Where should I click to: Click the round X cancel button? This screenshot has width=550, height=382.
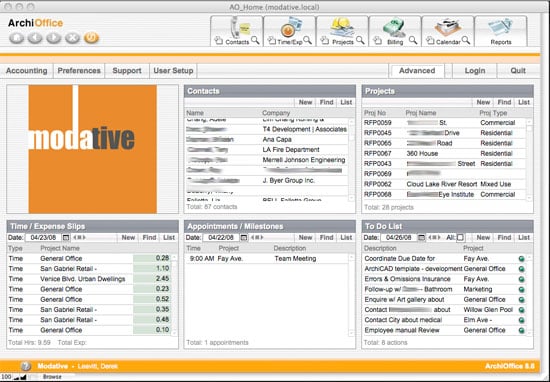pos(72,37)
